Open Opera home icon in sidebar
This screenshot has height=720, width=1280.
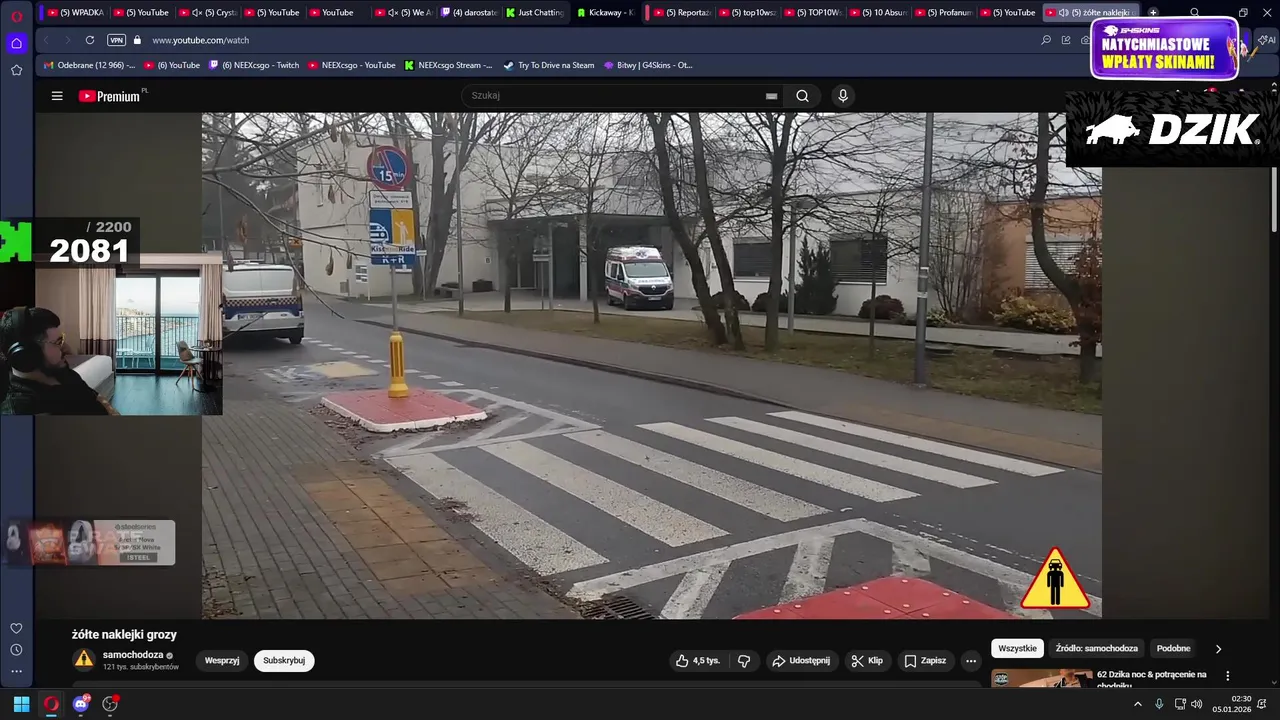pyautogui.click(x=16, y=43)
